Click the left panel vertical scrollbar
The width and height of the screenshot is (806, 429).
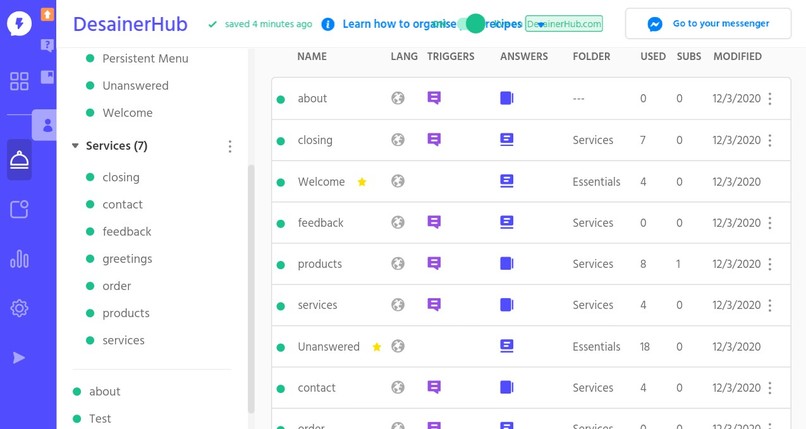point(251,289)
